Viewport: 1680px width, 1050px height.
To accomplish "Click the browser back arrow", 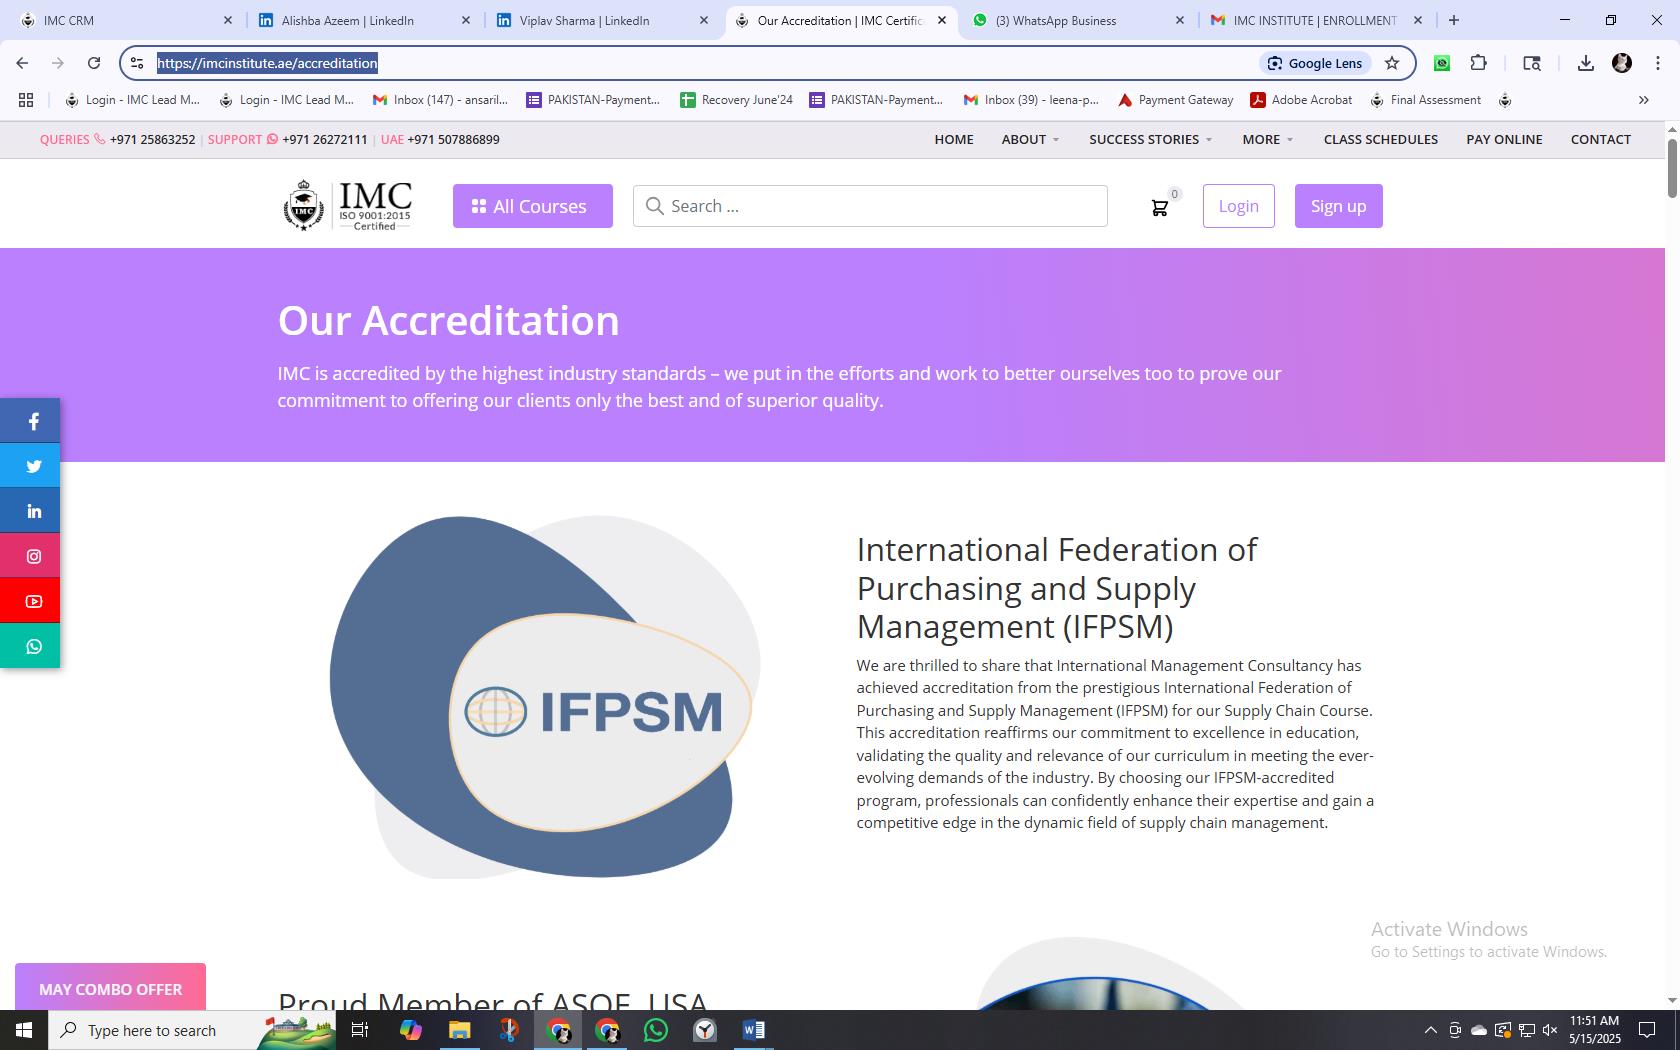I will point(22,63).
